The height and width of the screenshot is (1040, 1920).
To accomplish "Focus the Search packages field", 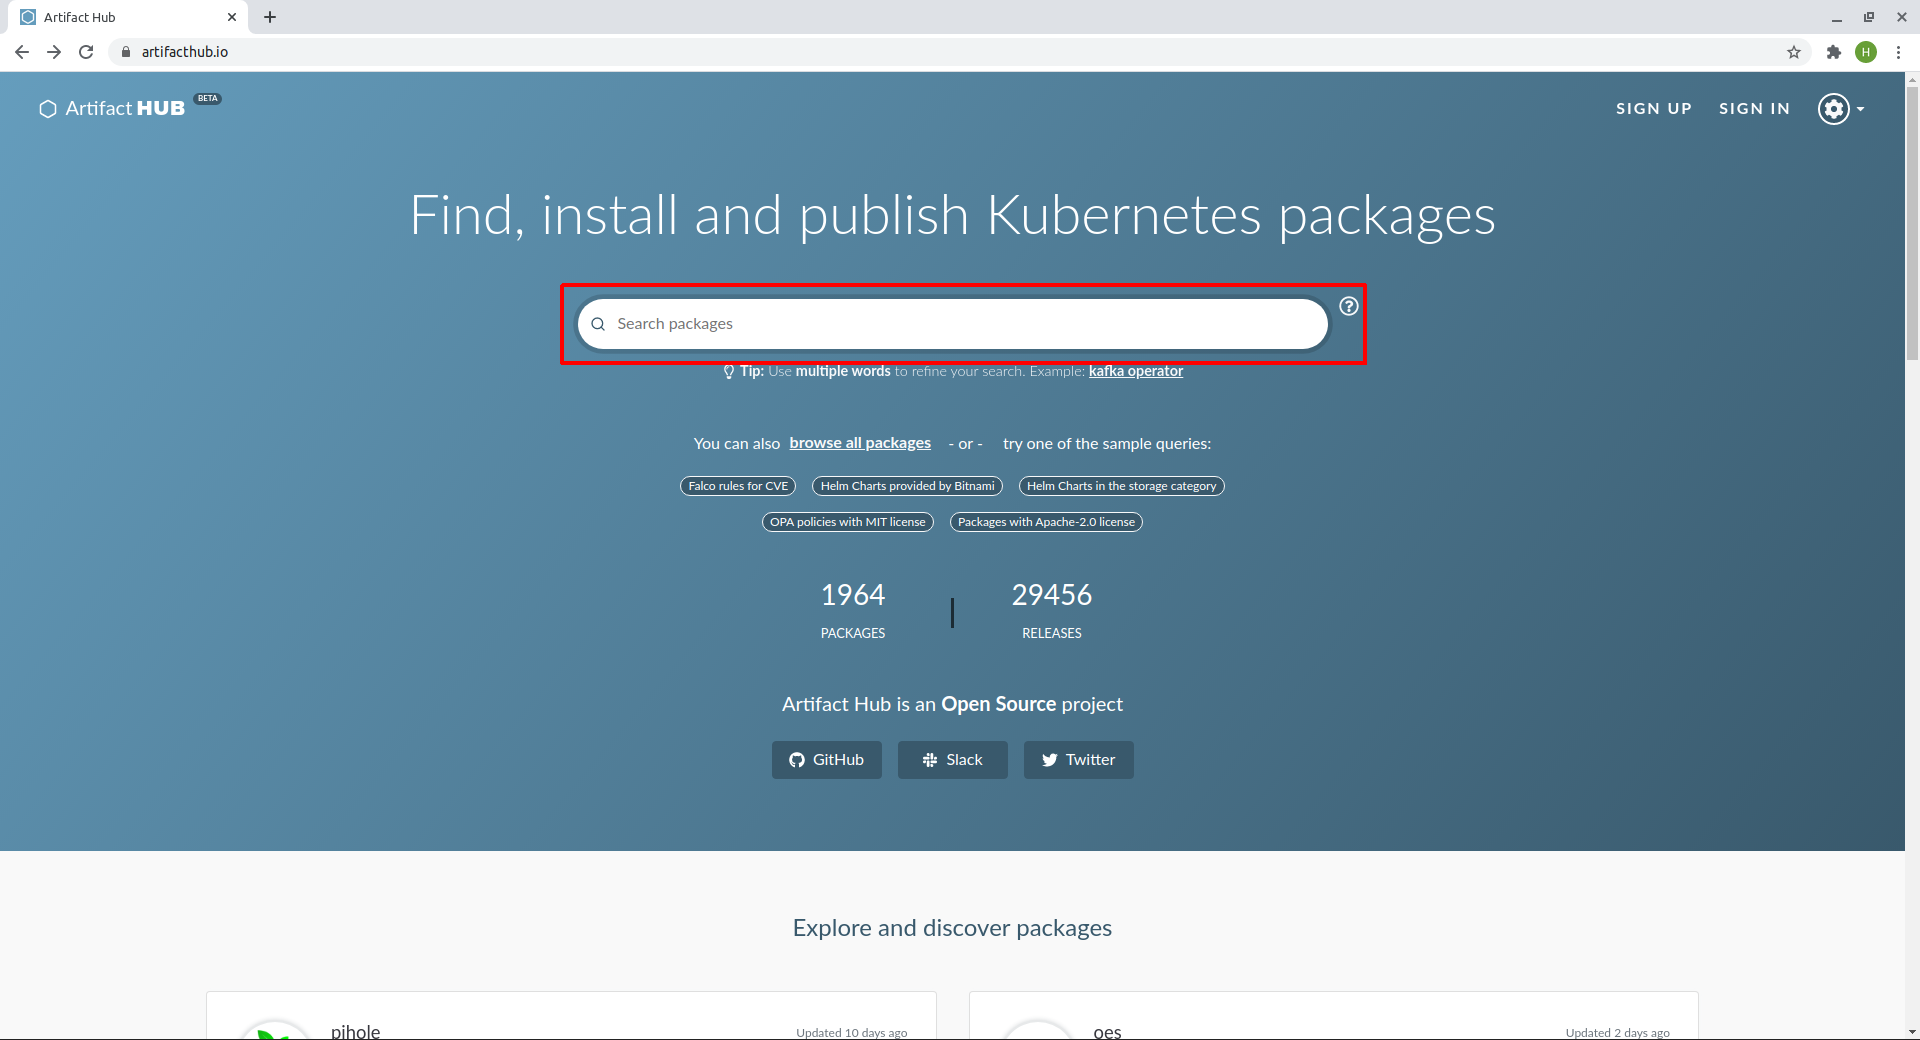I will tap(952, 324).
